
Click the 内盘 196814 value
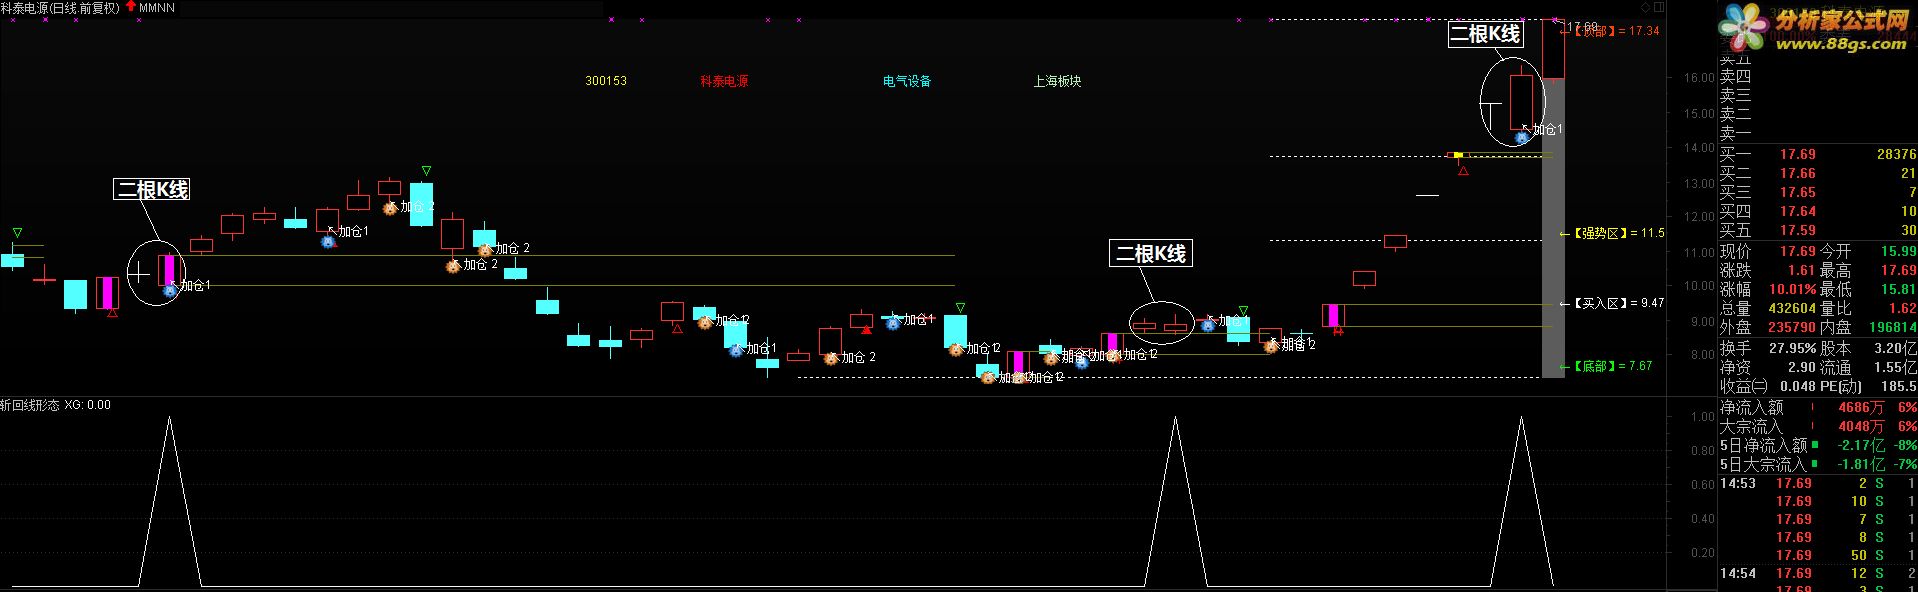coord(1893,327)
